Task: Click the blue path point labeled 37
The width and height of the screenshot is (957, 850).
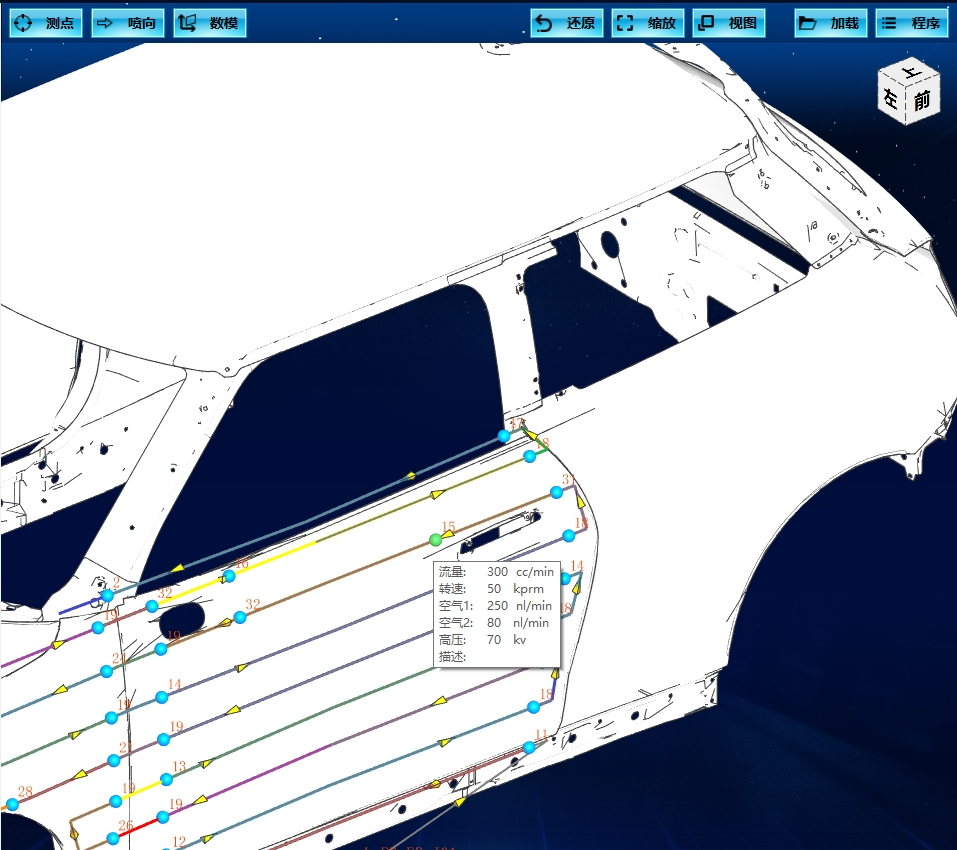Action: click(557, 492)
